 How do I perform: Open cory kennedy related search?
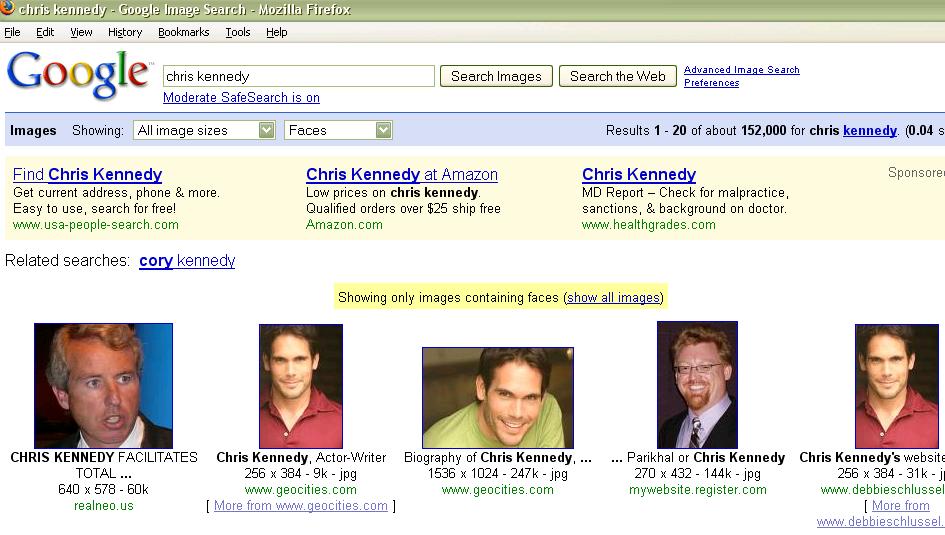click(187, 261)
